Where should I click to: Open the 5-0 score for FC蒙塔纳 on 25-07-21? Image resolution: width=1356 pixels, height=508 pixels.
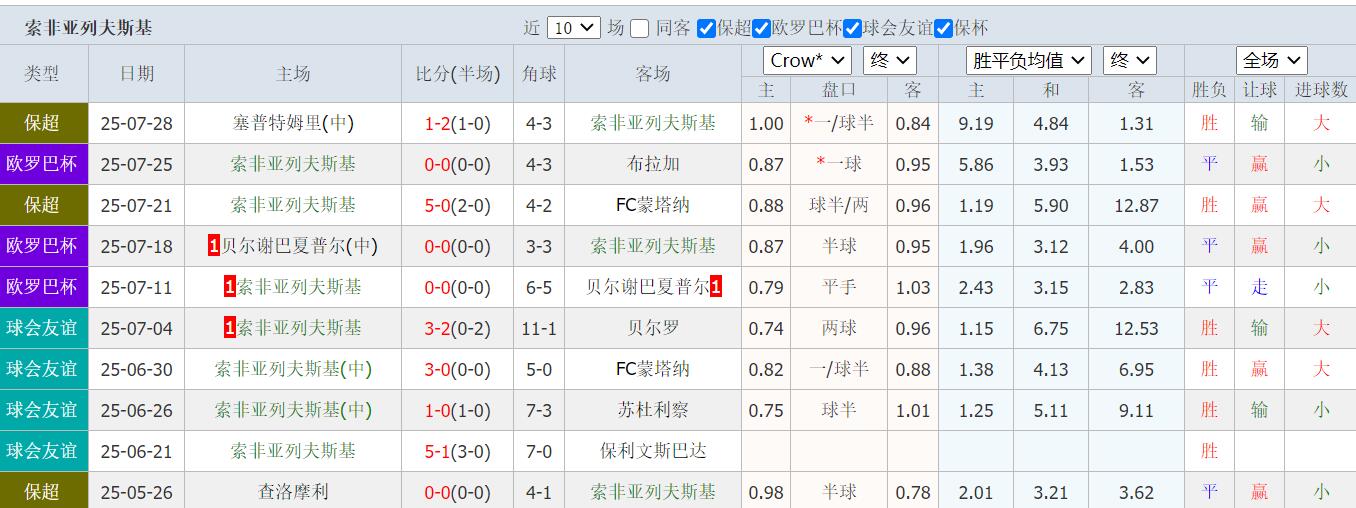(x=438, y=206)
